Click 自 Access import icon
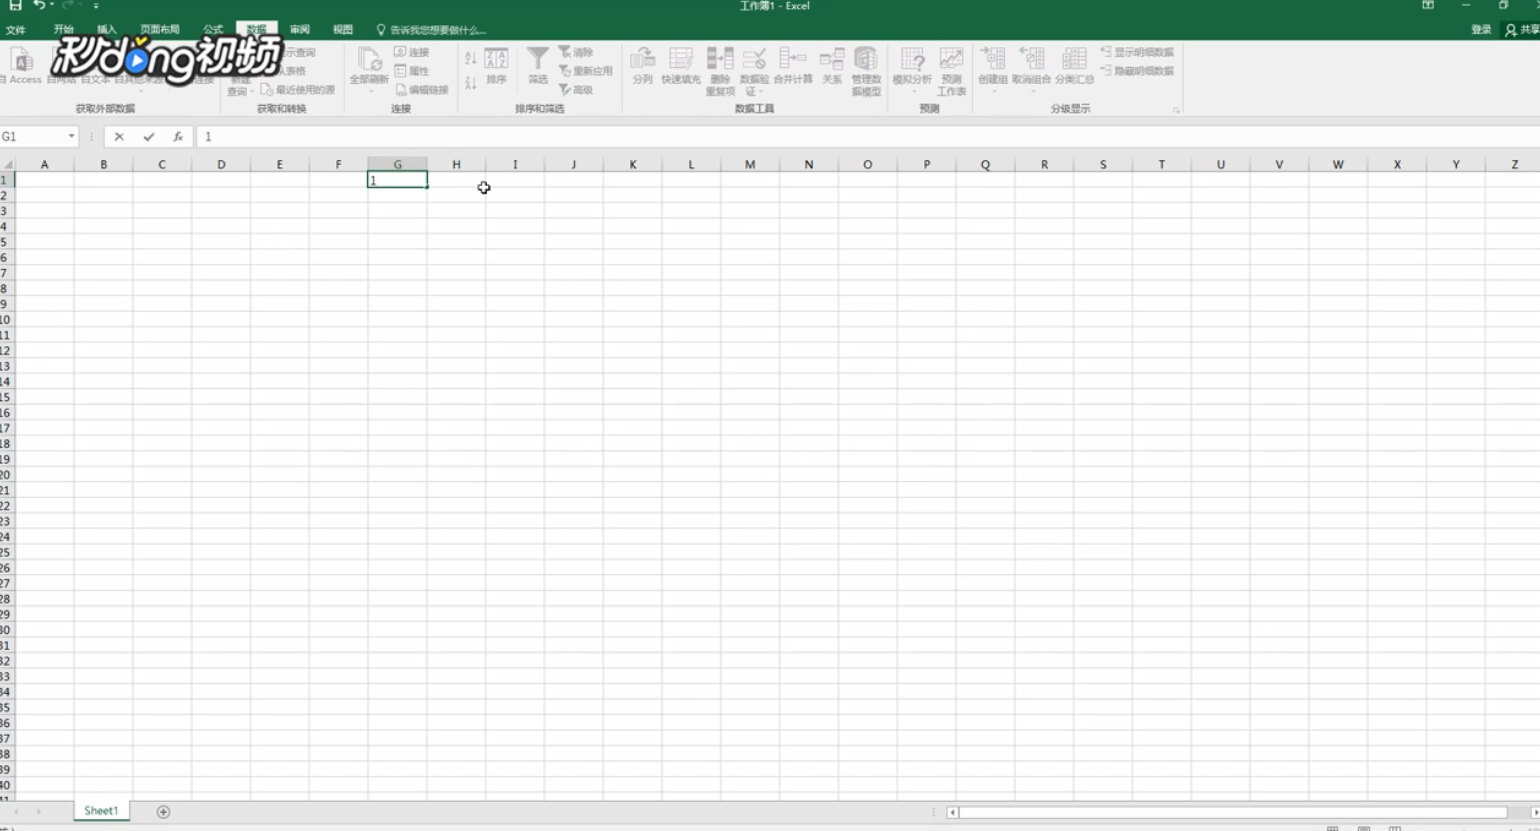The height and width of the screenshot is (831, 1540). coord(22,66)
